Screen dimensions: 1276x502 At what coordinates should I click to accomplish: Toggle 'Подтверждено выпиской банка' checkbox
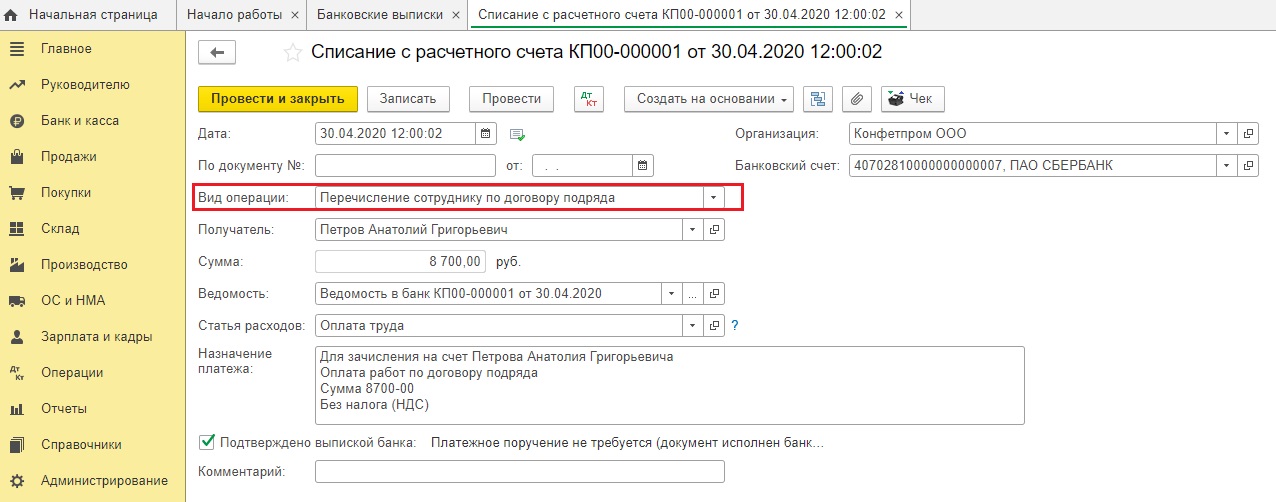207,441
